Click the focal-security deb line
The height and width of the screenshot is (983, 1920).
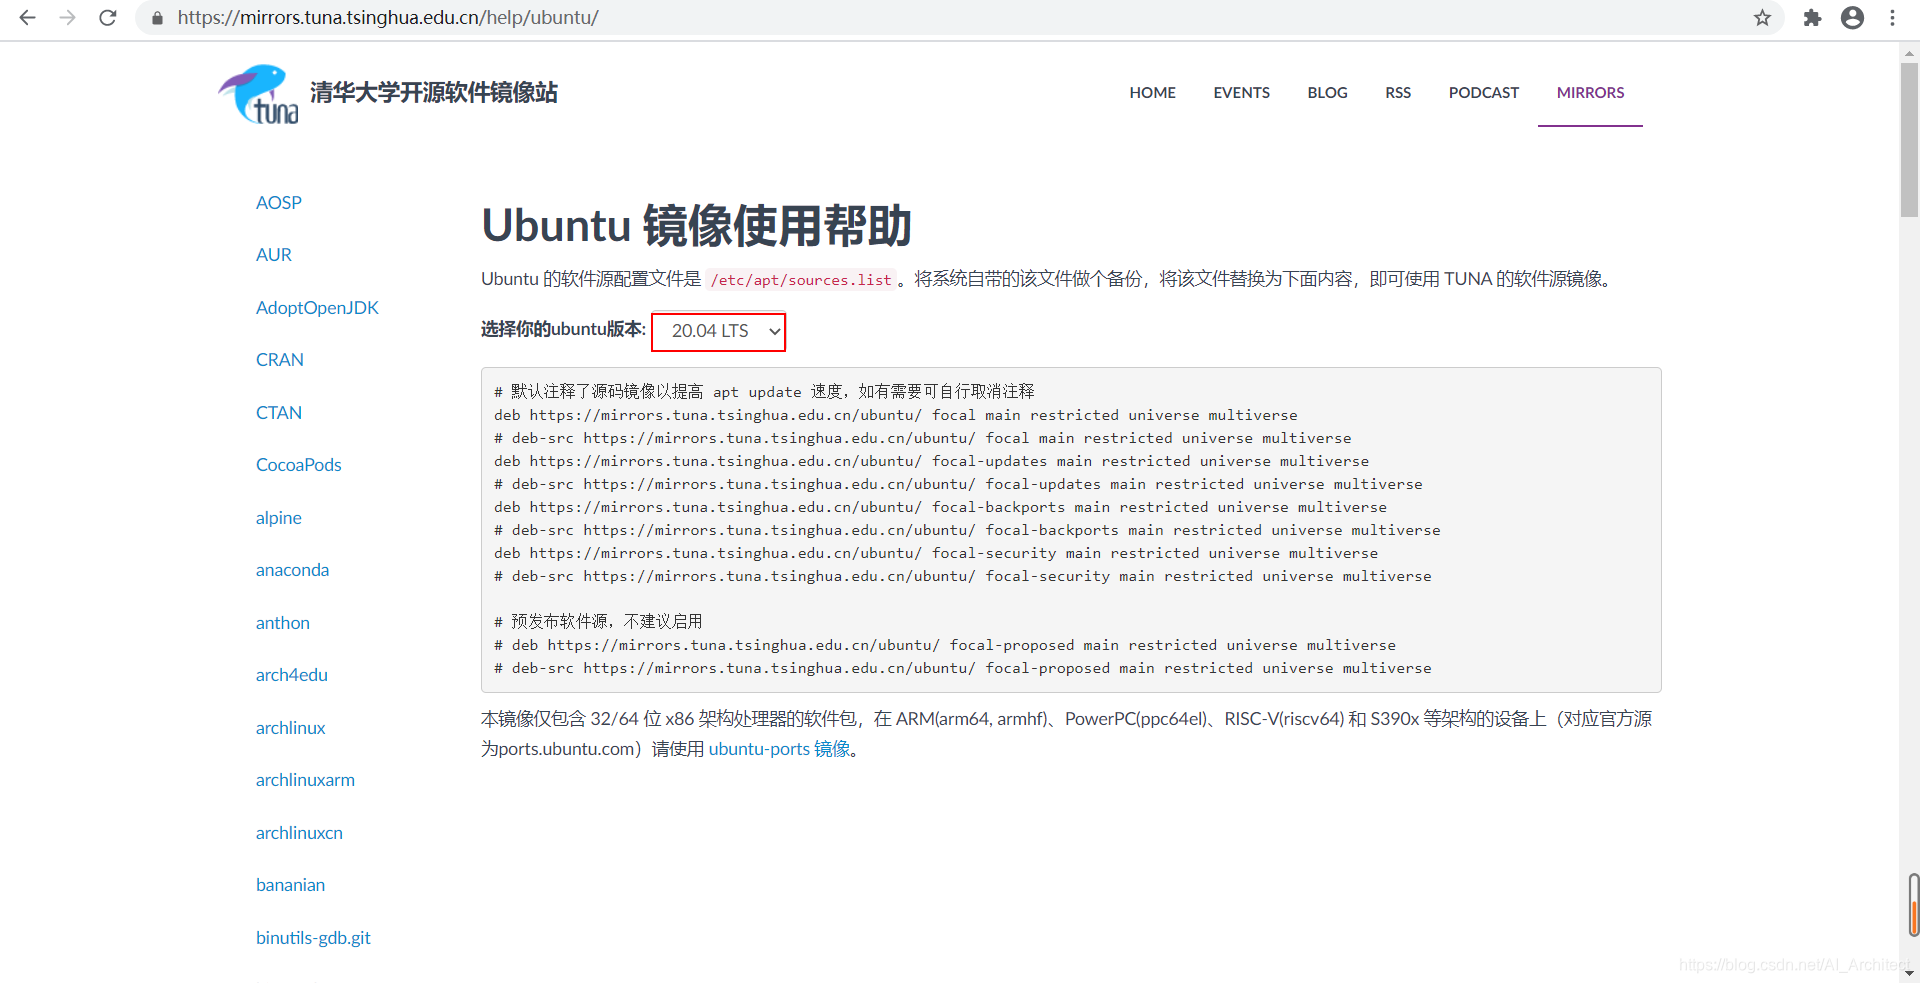coord(936,553)
